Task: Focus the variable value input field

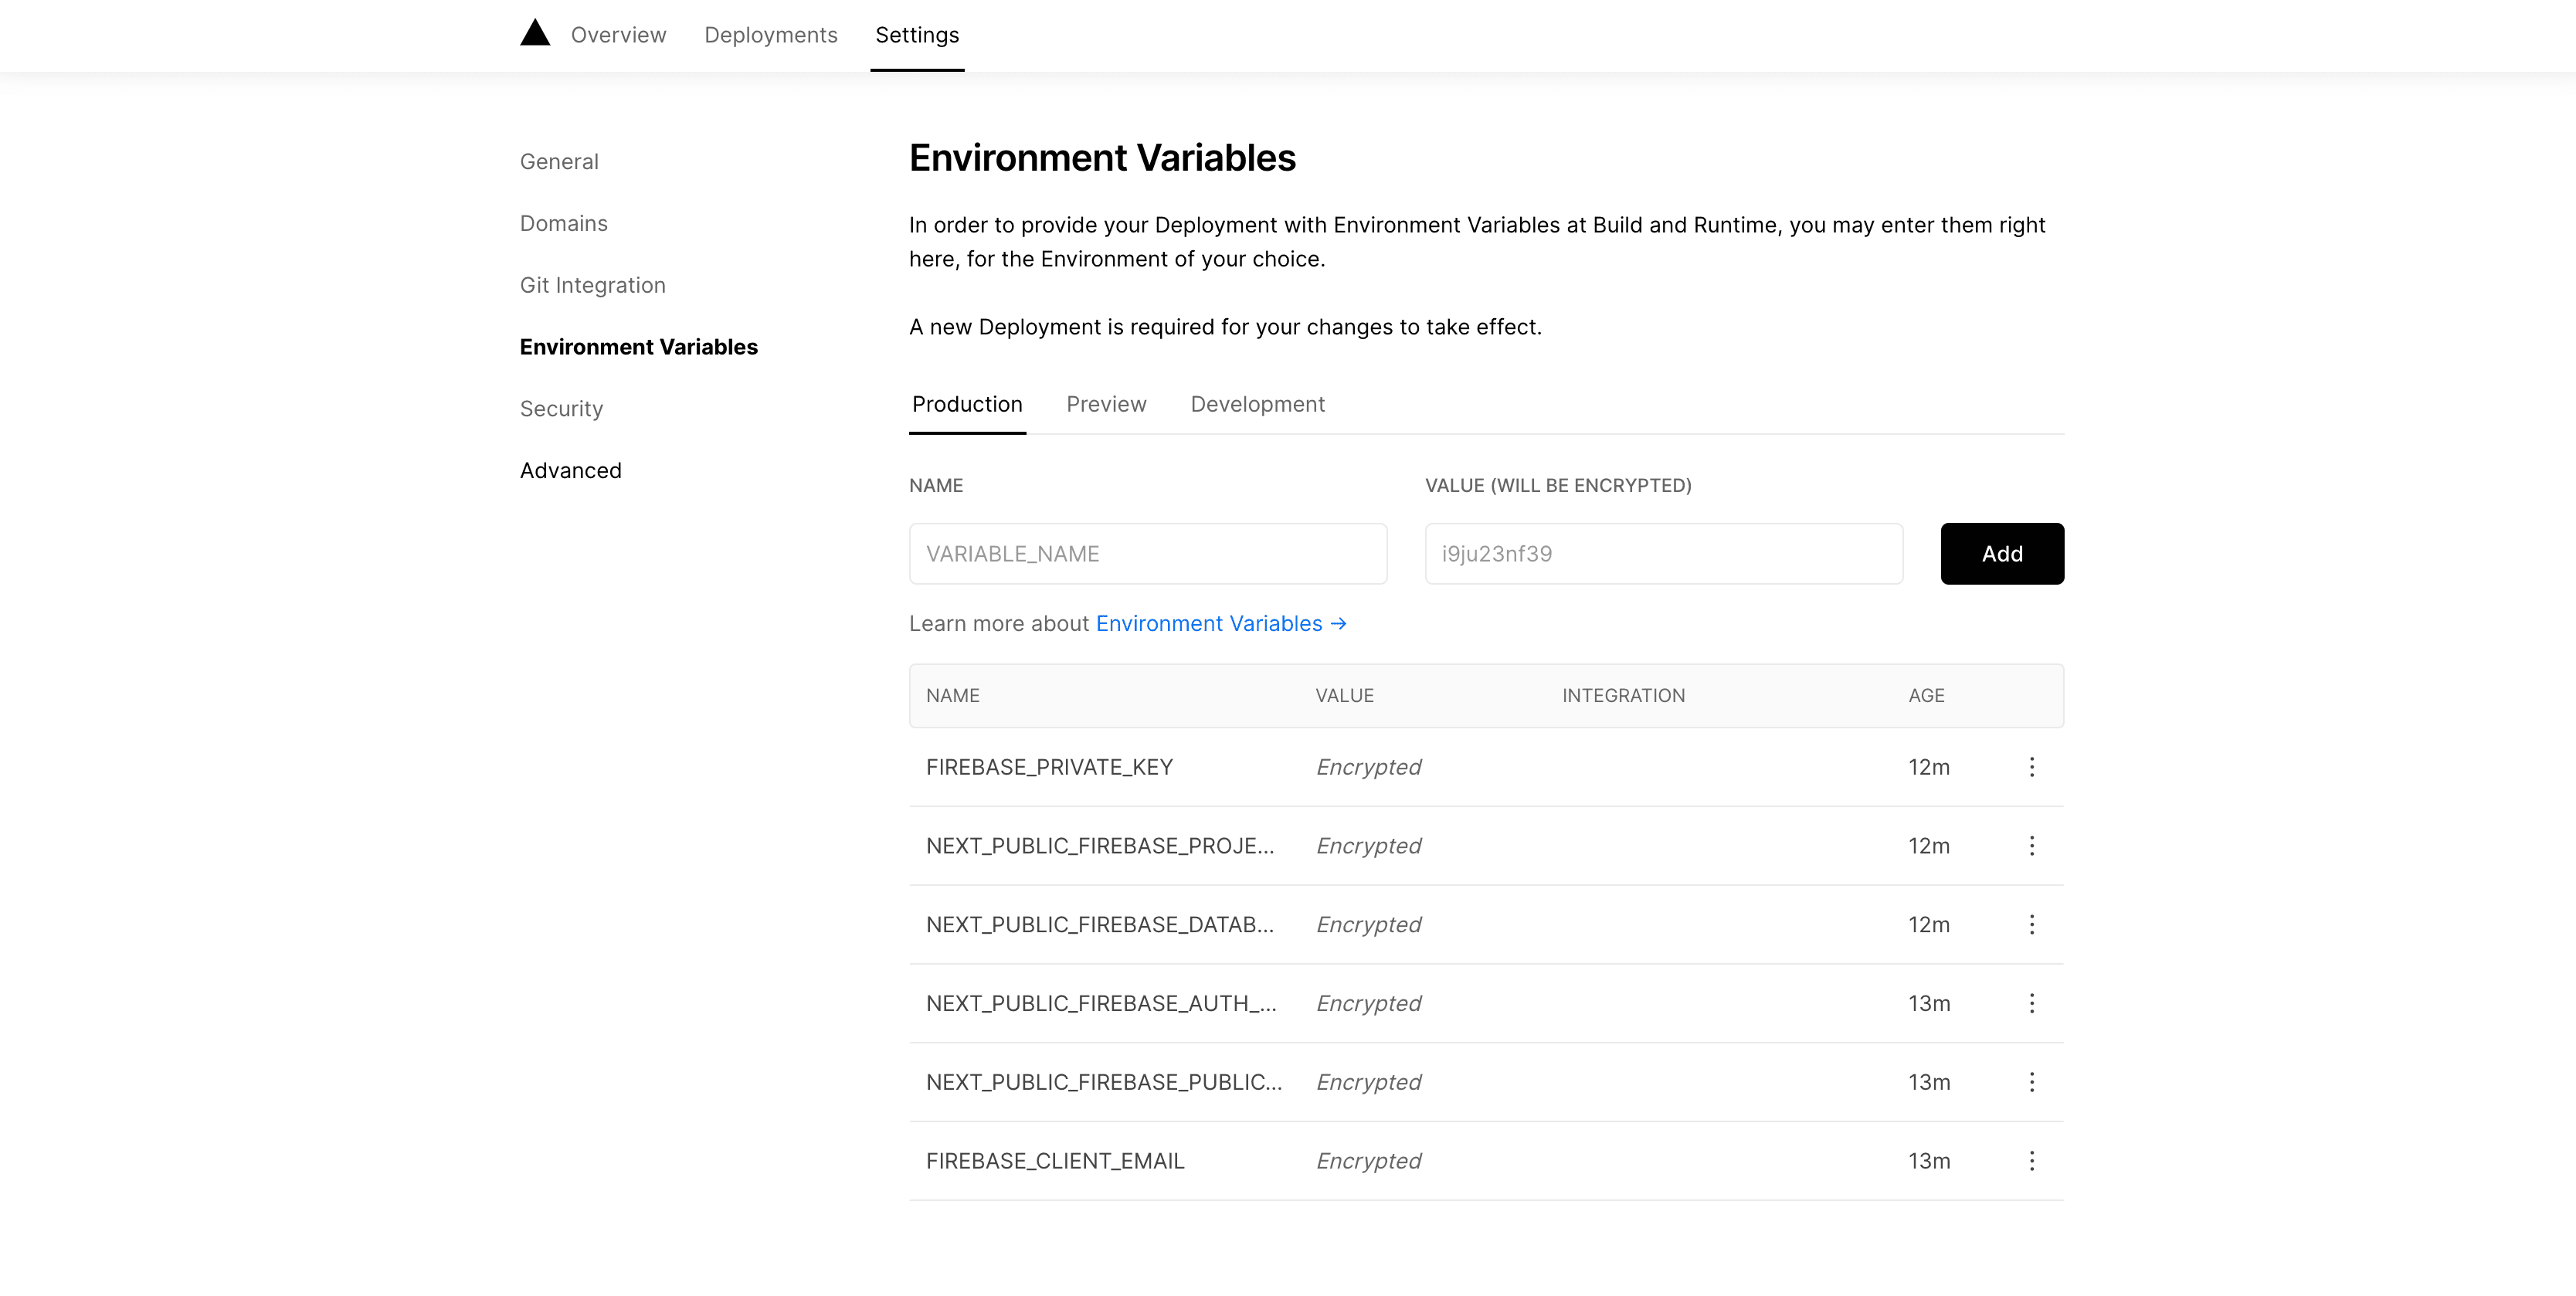Action: [1663, 554]
